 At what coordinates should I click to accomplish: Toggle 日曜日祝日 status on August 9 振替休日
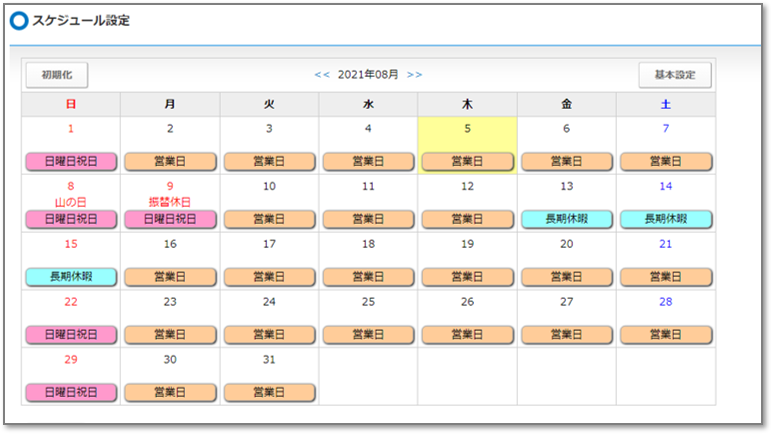click(170, 218)
